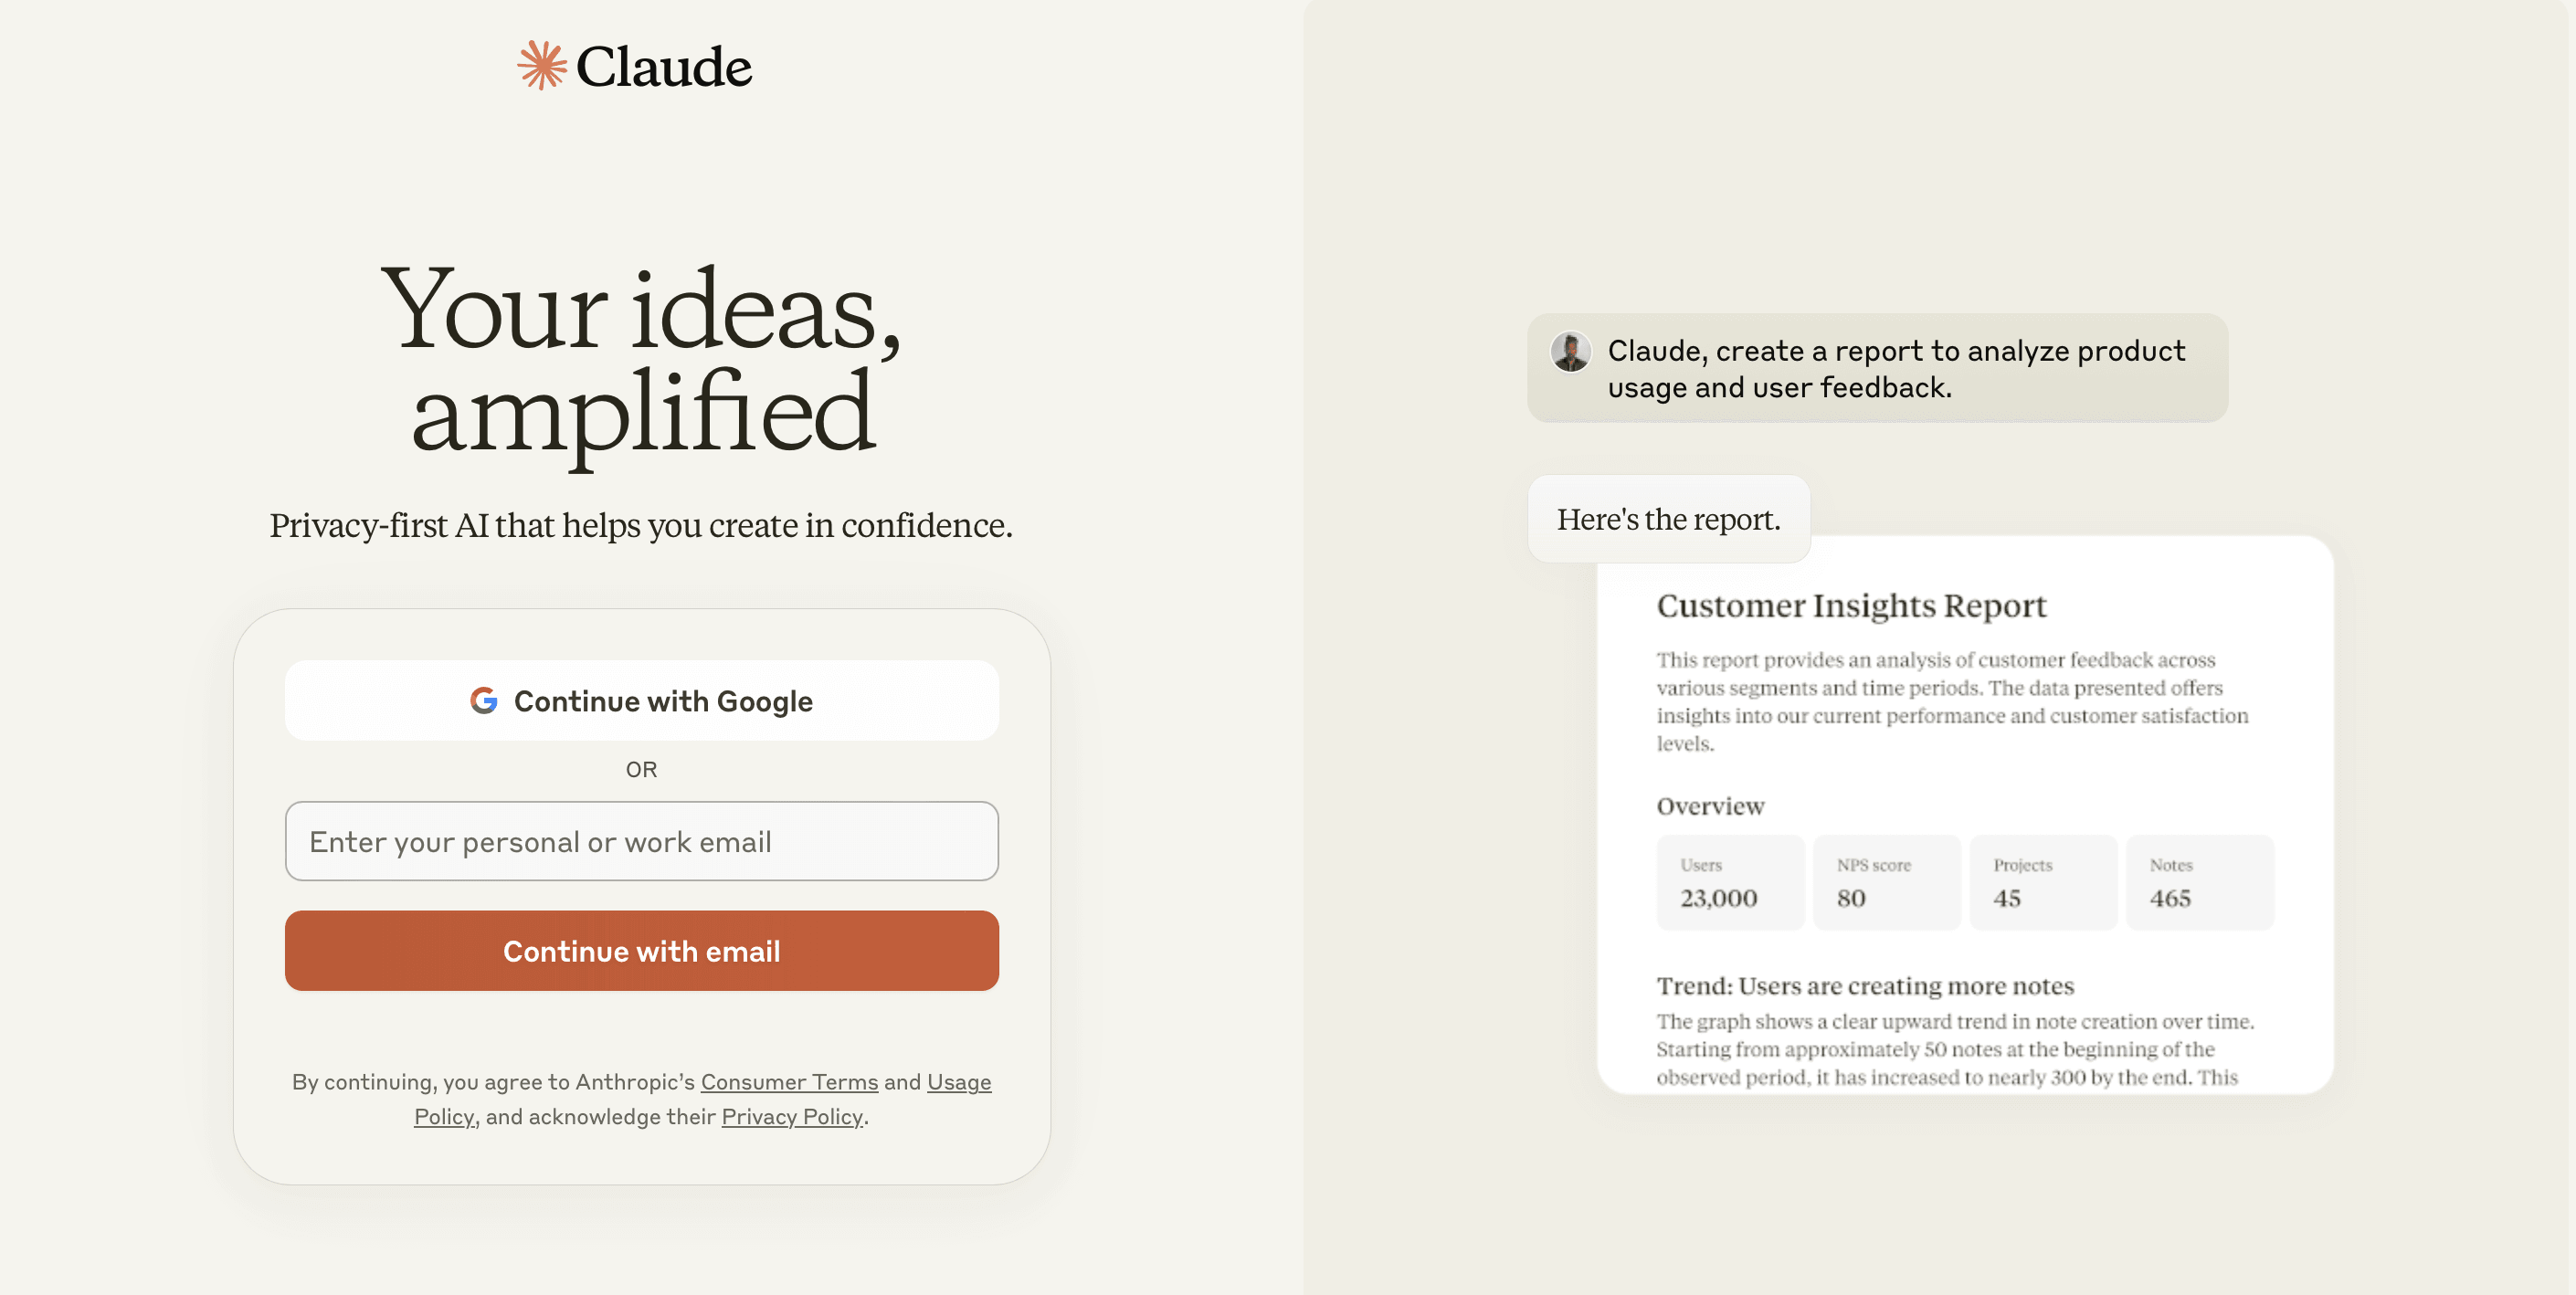Screen dimensions: 2576x1295
Task: Select the NPS score 80 stat card
Action: coord(1886,883)
